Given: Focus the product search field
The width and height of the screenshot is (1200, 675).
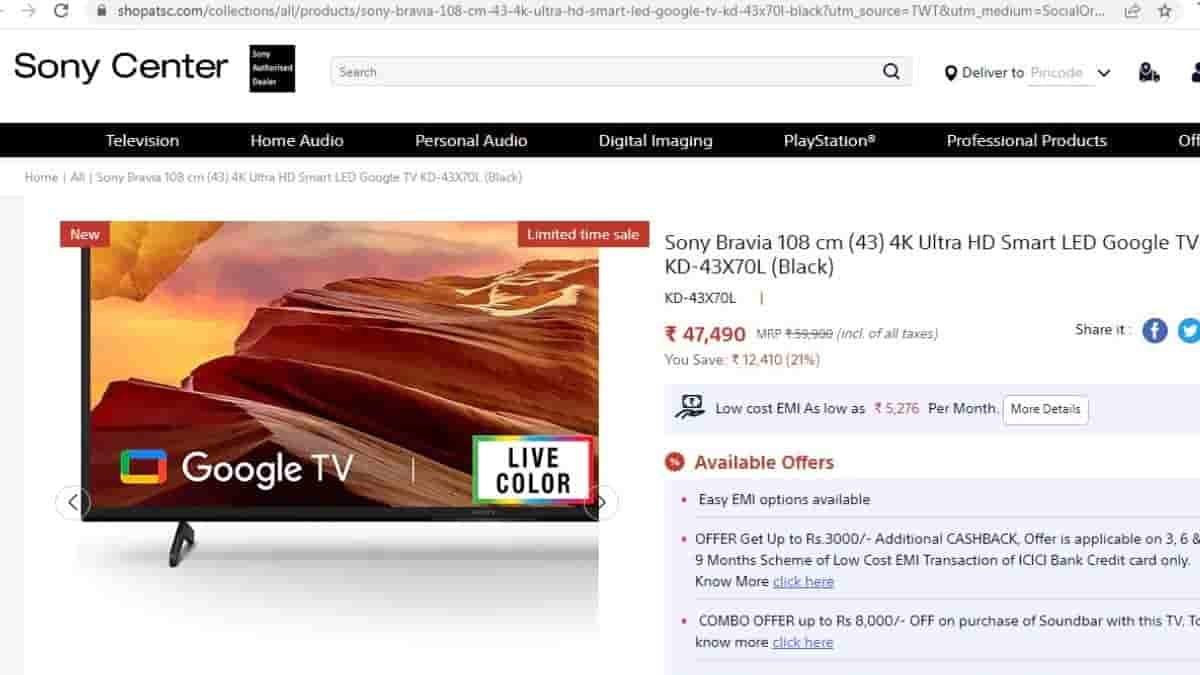Looking at the screenshot, I should (x=600, y=72).
